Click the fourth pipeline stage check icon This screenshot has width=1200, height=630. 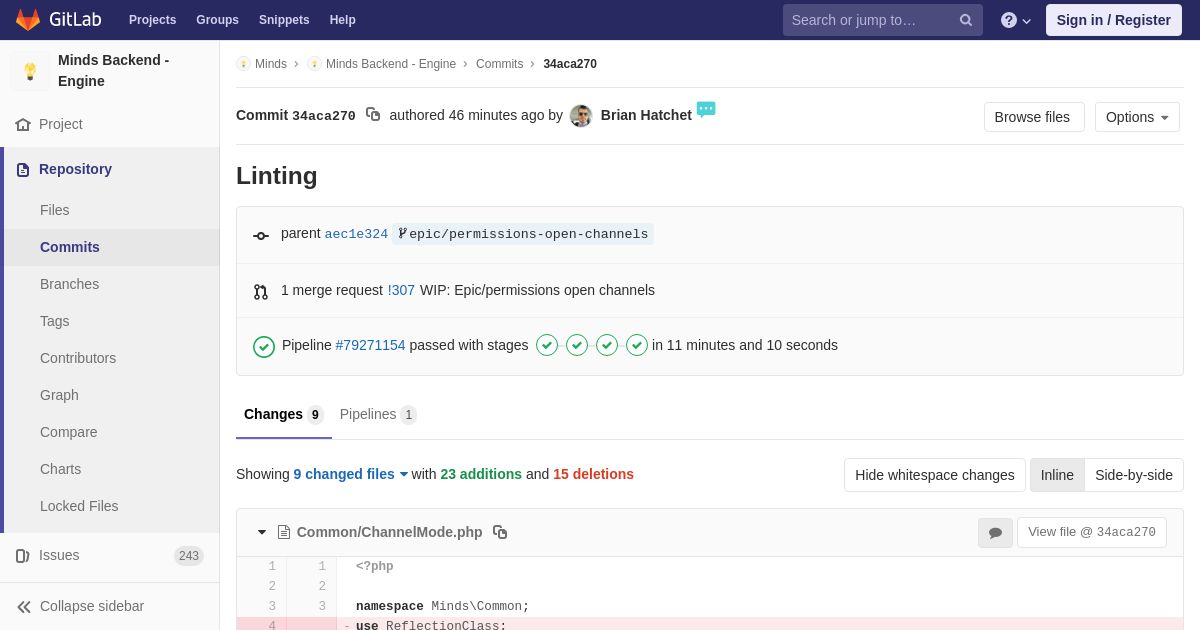pos(637,345)
